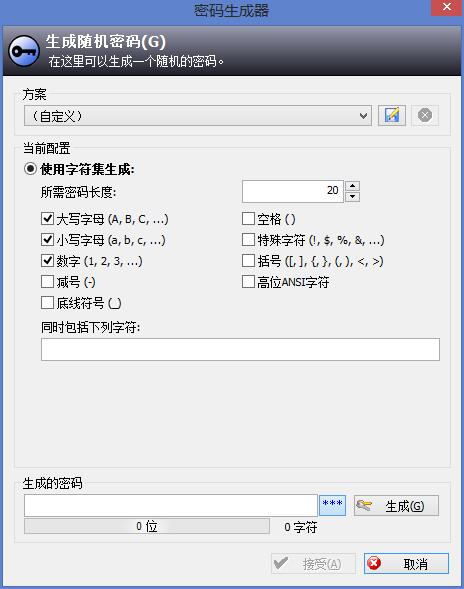The width and height of the screenshot is (464, 589).
Task: Enable 特殊字符 (!, $, %, &, ...) checkbox
Action: tap(248, 239)
